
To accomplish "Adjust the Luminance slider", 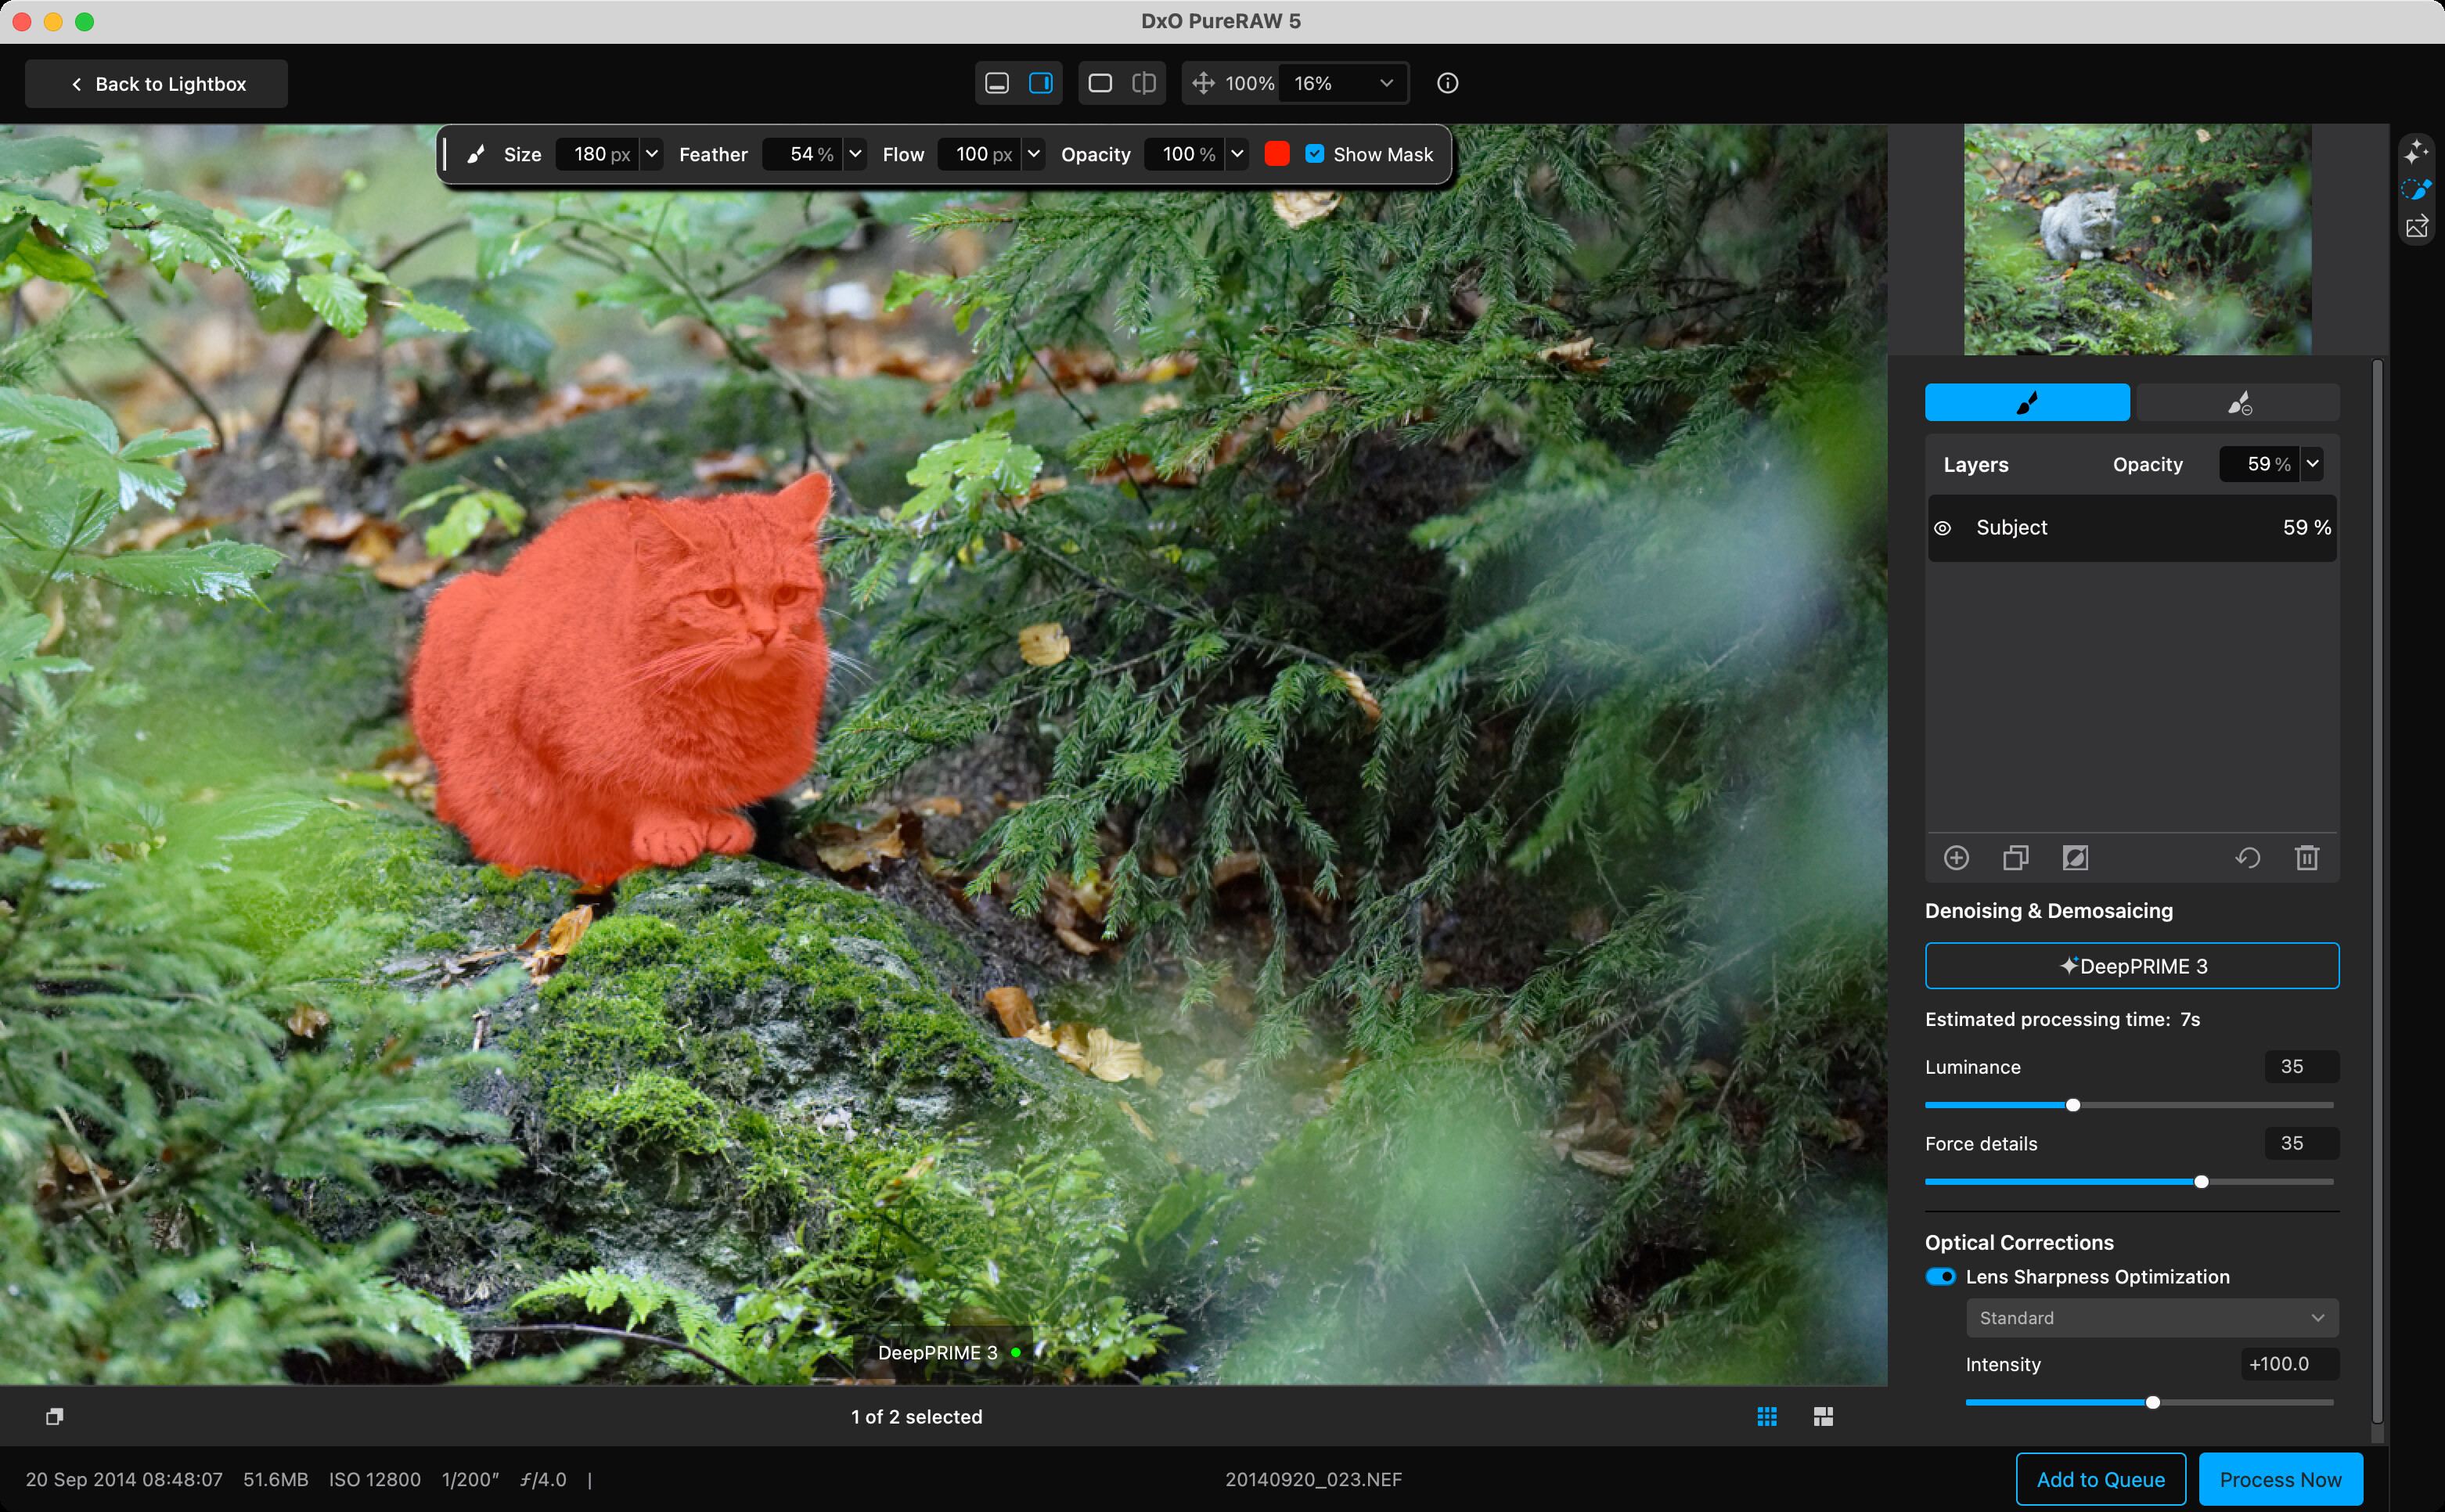I will tap(2073, 1105).
